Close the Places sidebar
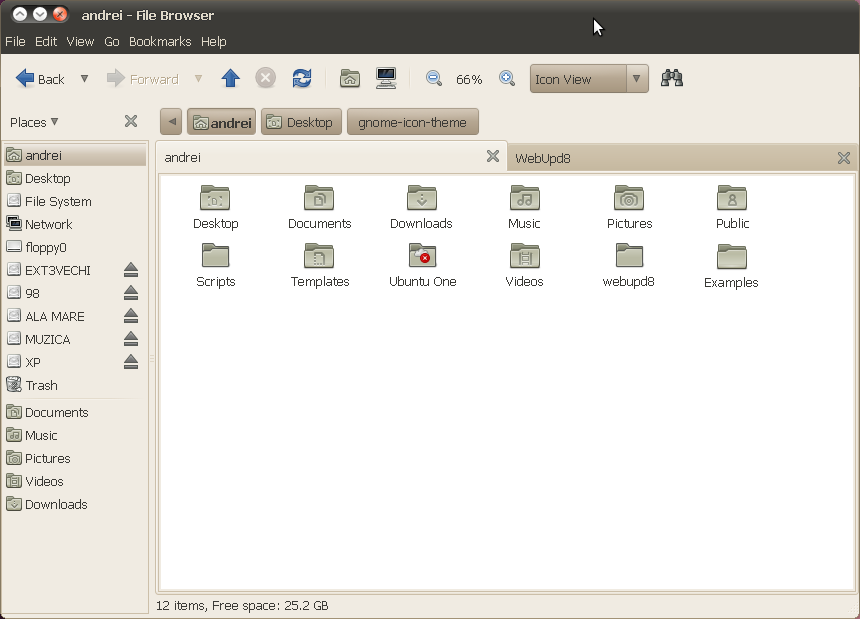 click(131, 121)
